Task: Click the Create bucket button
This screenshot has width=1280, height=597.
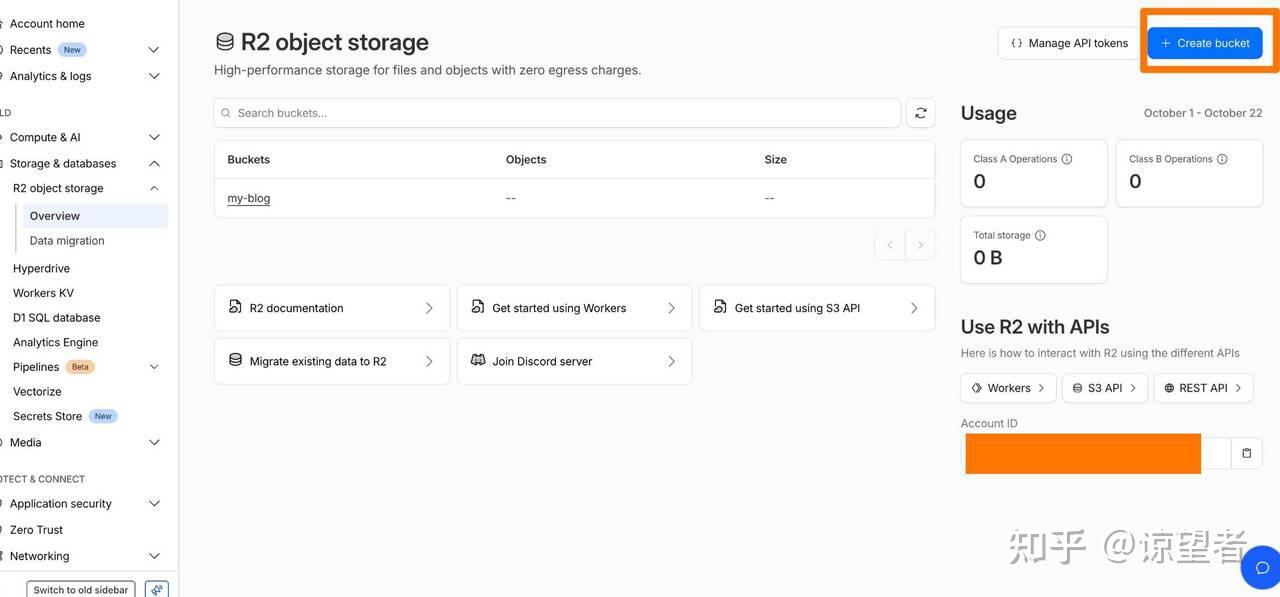Action: point(1205,41)
